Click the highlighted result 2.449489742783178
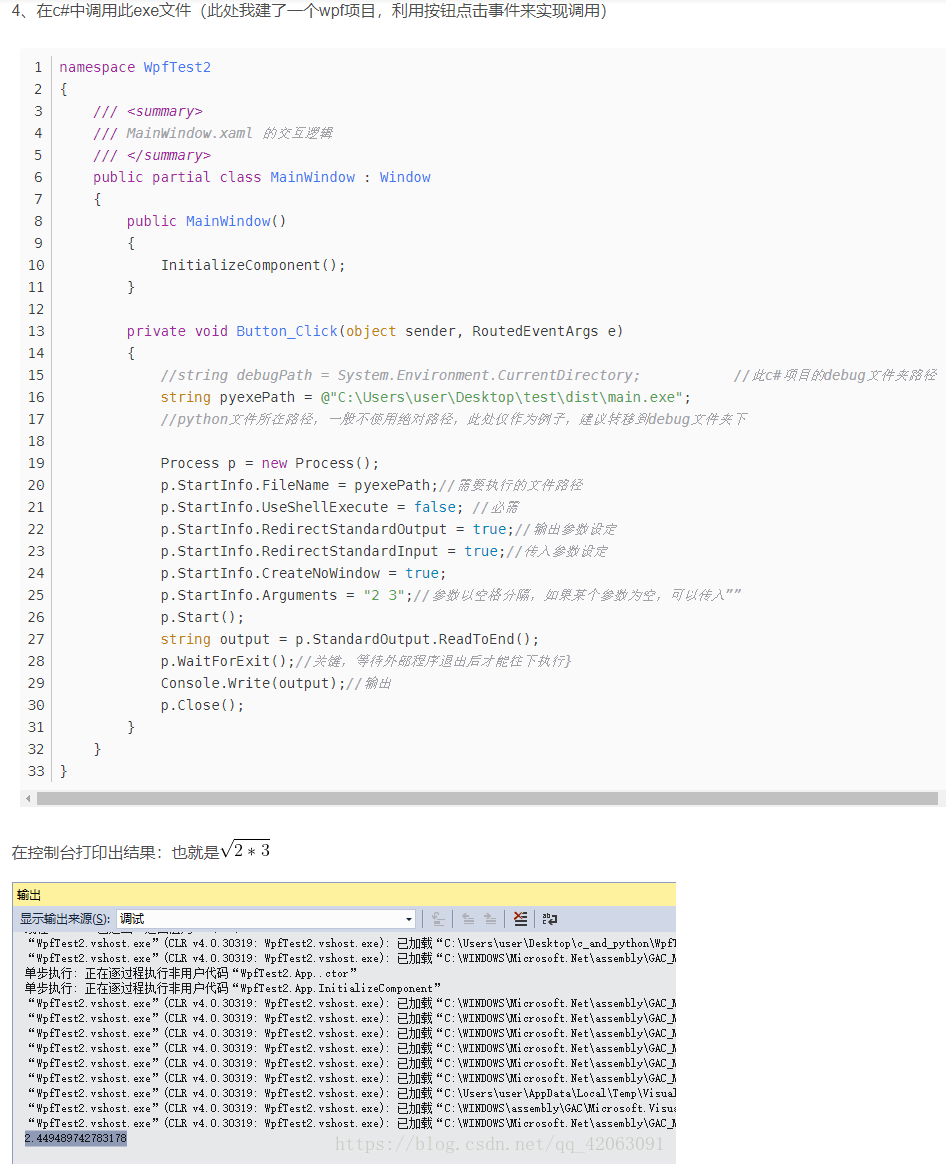 pyautogui.click(x=76, y=1138)
